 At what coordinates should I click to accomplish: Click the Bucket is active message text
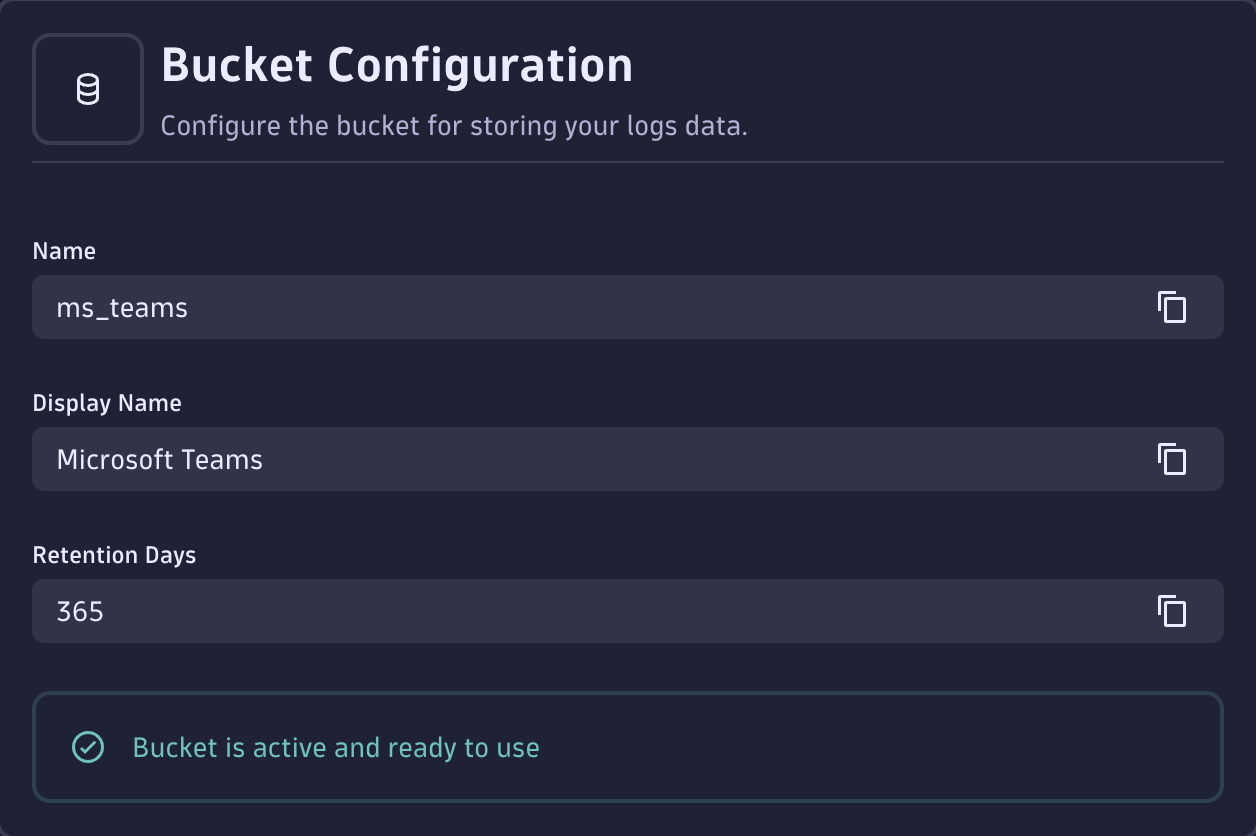coord(336,747)
